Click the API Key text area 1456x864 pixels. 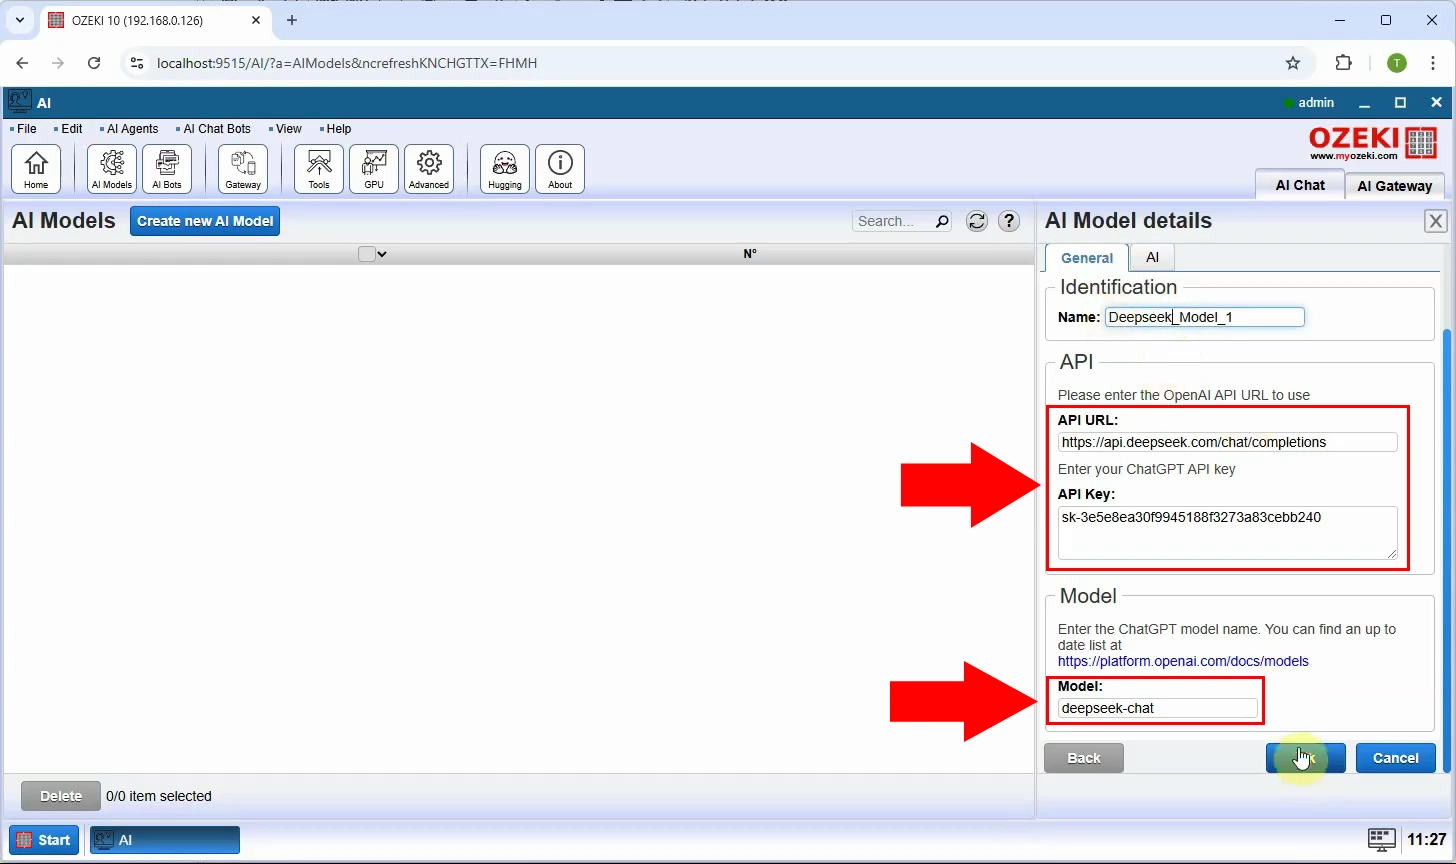click(x=1228, y=533)
